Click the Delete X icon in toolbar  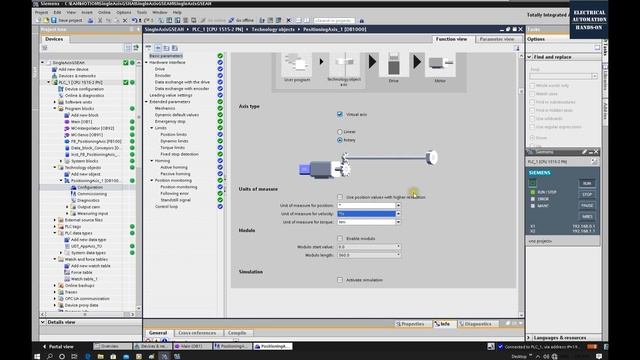125,20
